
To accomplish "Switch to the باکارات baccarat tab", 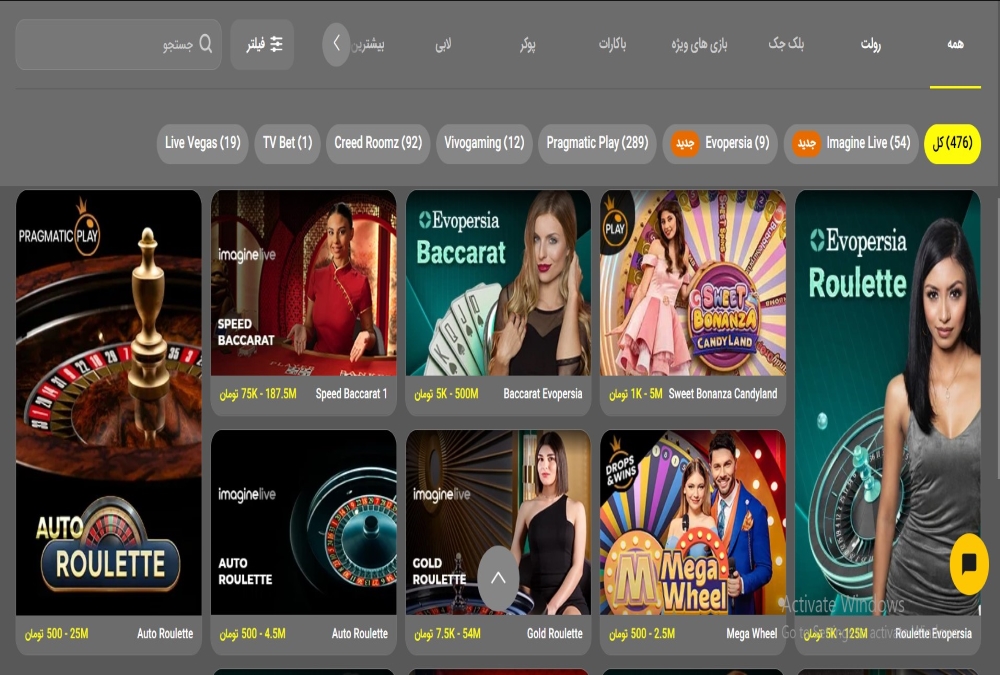I will click(x=612, y=43).
